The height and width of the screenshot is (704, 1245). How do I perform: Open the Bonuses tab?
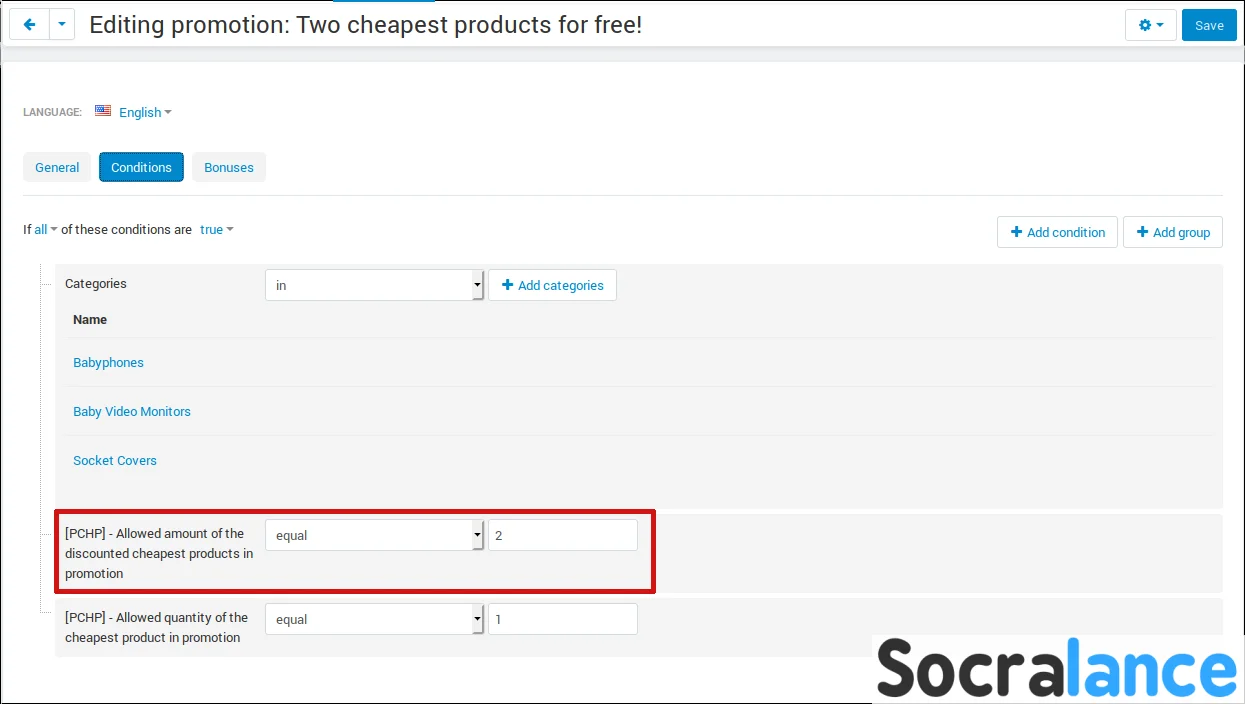pyautogui.click(x=229, y=167)
